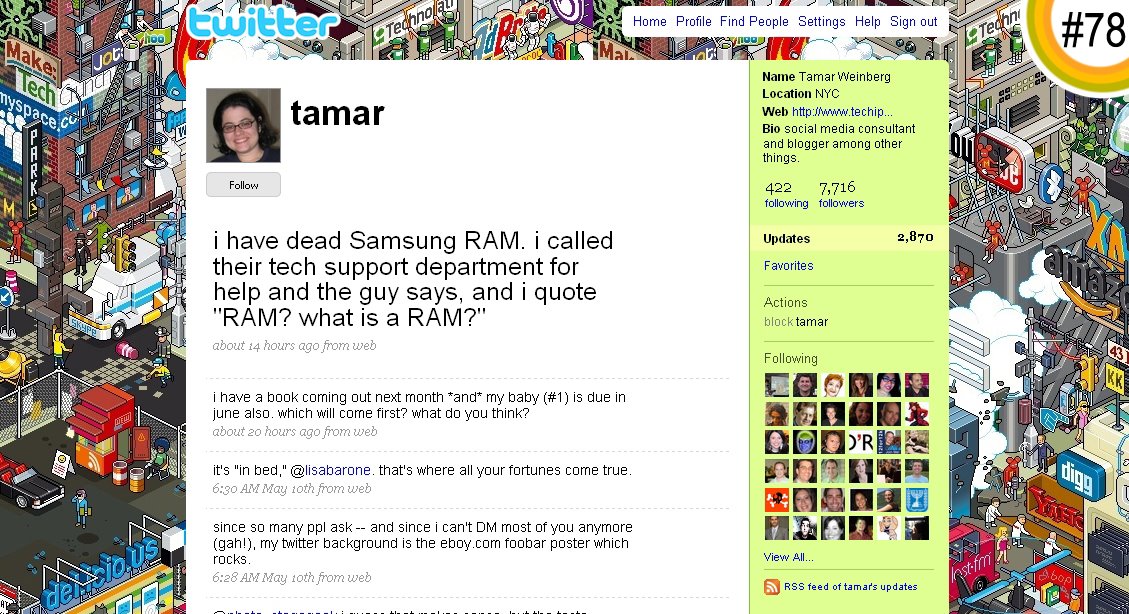Click the bottom-right avatar in the Following grid

pyautogui.click(x=917, y=527)
